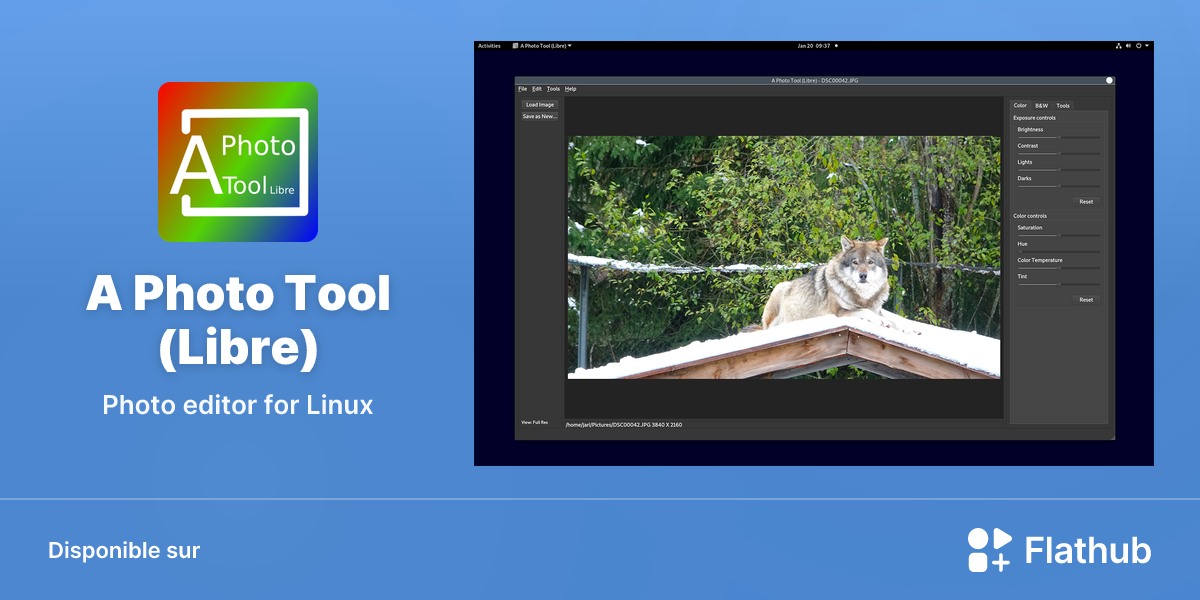The height and width of the screenshot is (600, 1200).
Task: Open the A Photo Tool (Libre) app menu
Action: point(542,46)
